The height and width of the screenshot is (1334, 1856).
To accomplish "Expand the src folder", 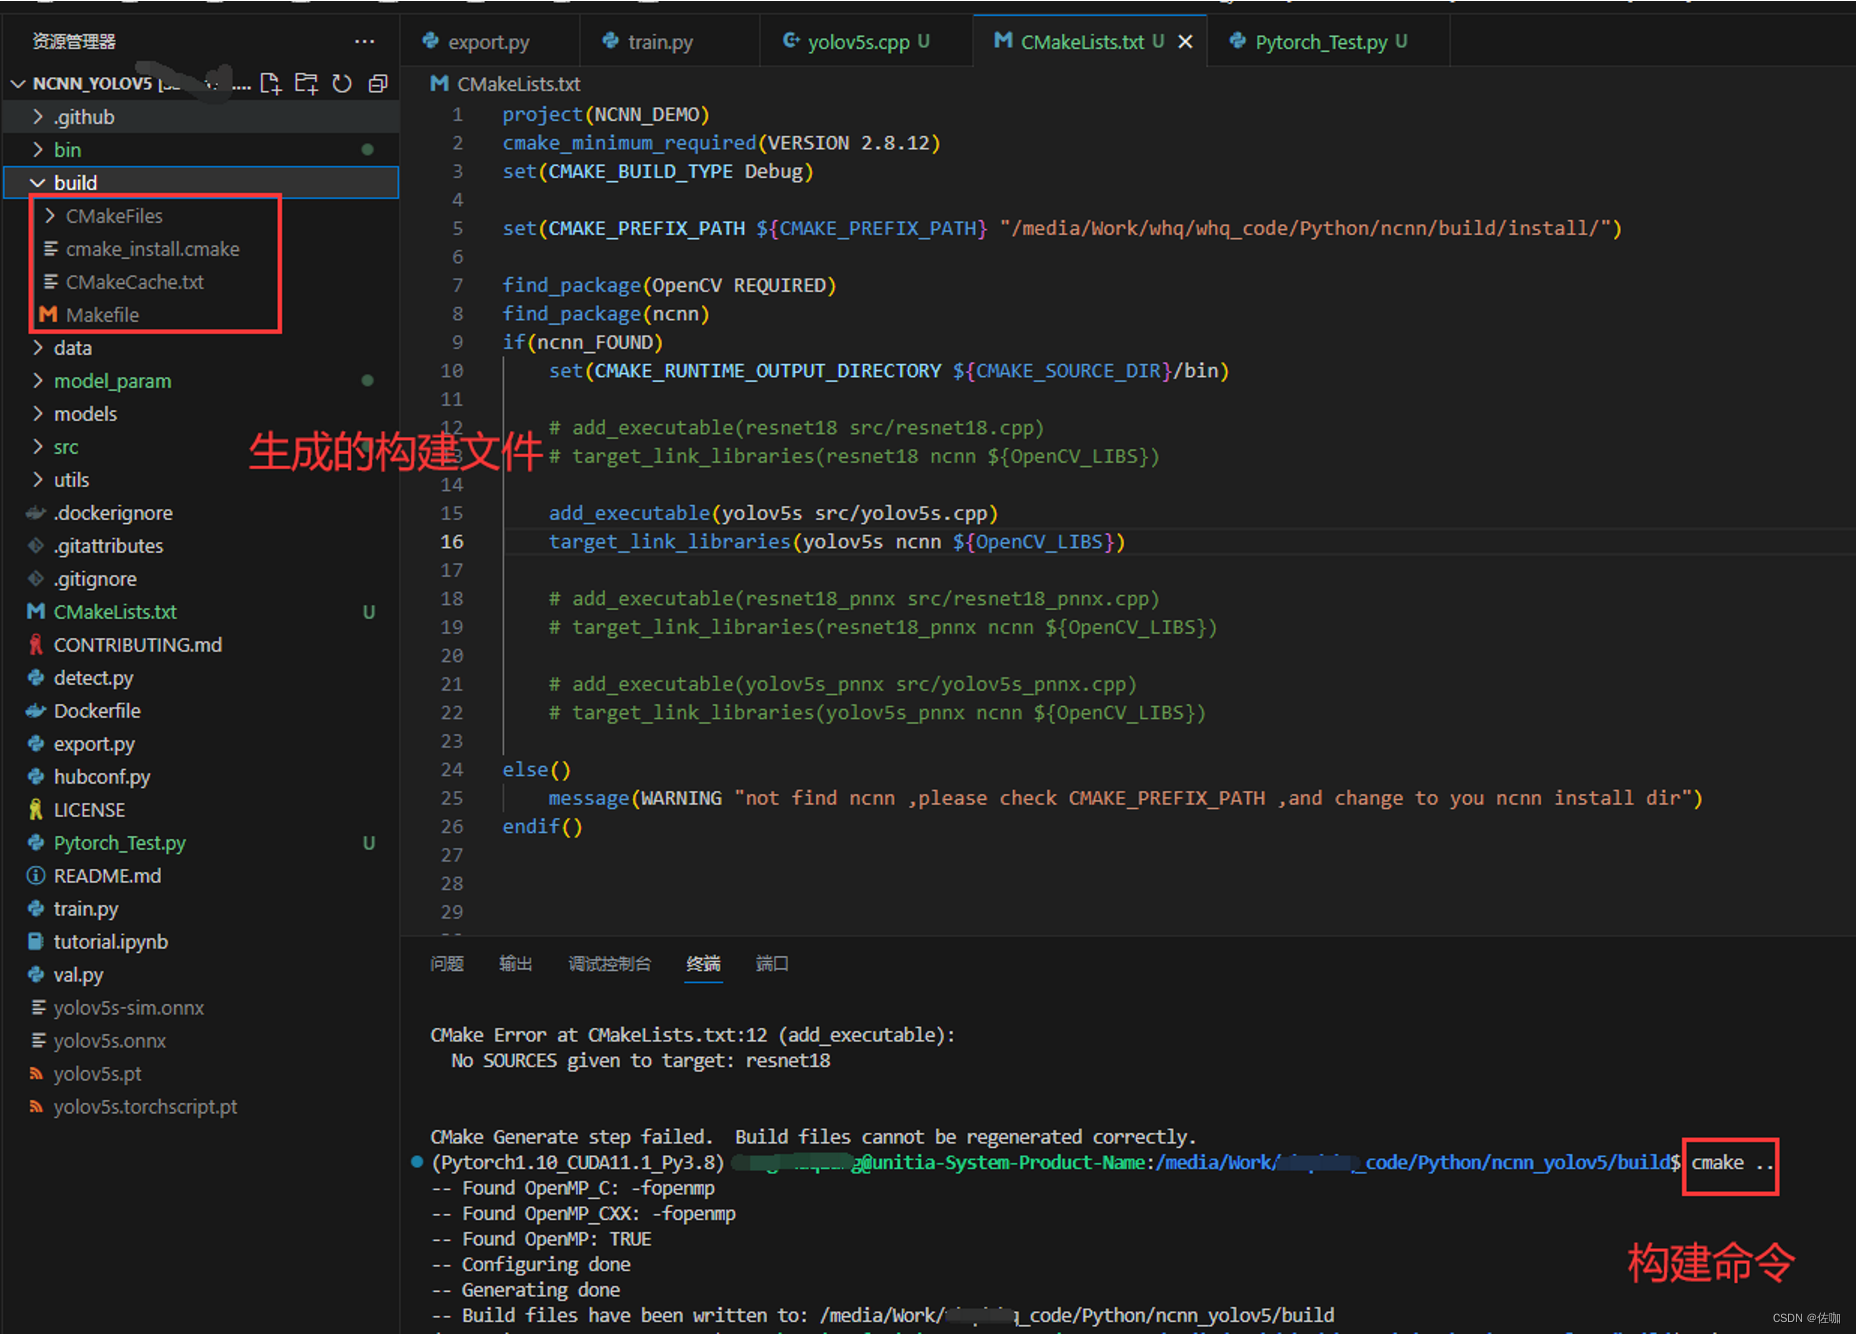I will tap(200, 447).
